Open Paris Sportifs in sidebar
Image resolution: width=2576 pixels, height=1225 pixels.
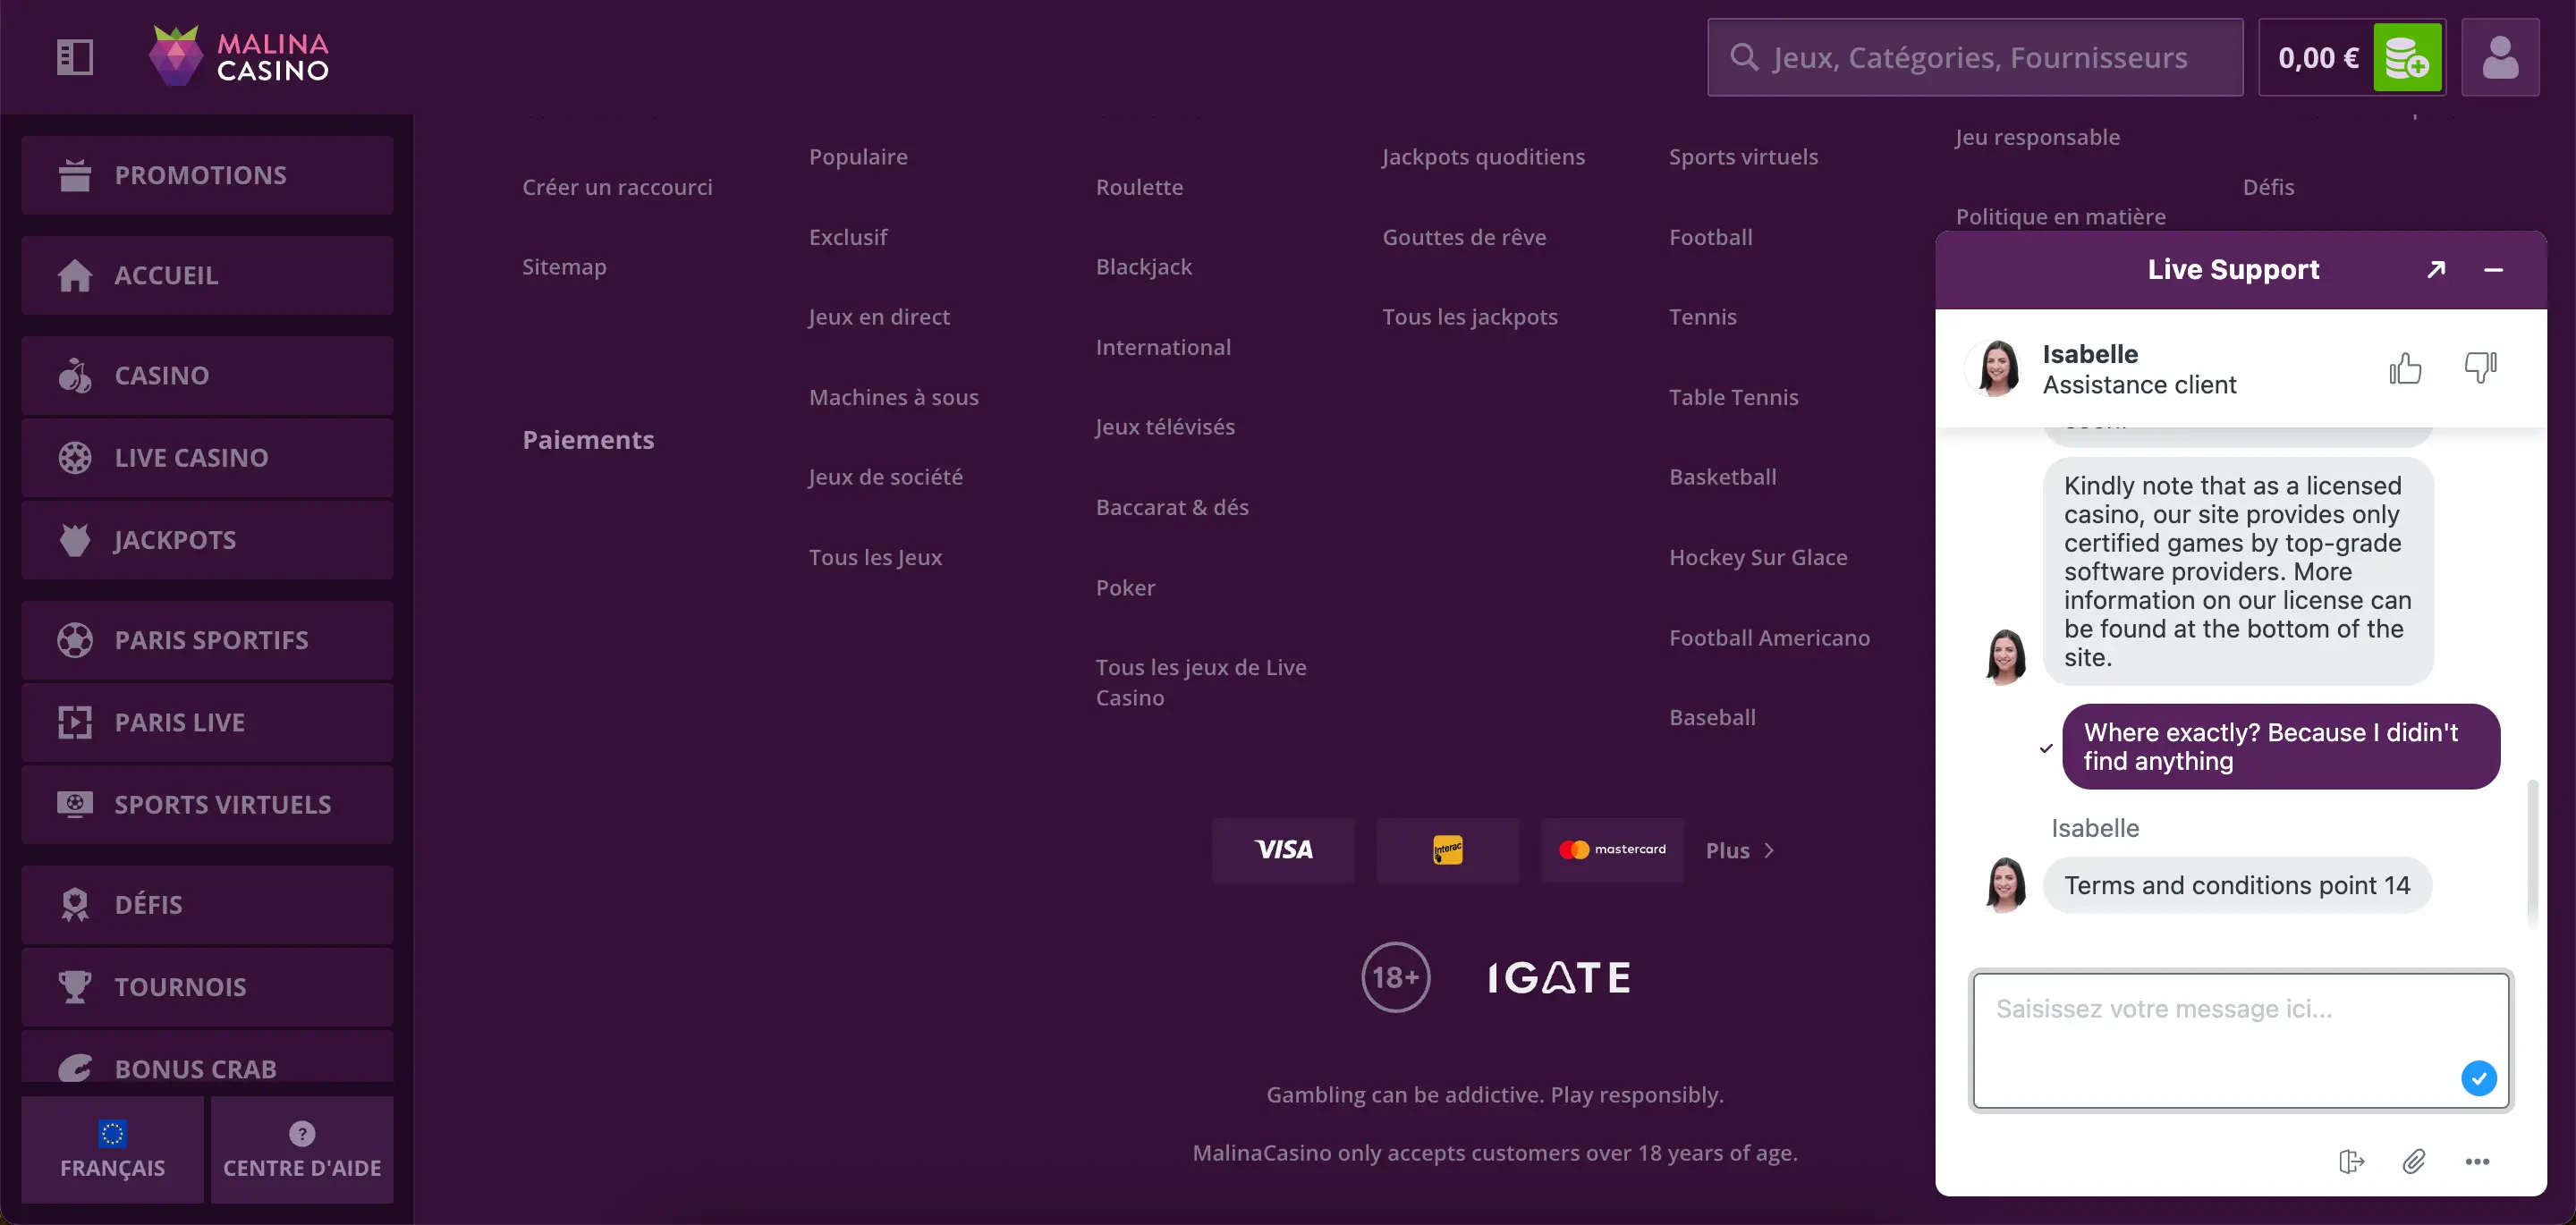207,640
